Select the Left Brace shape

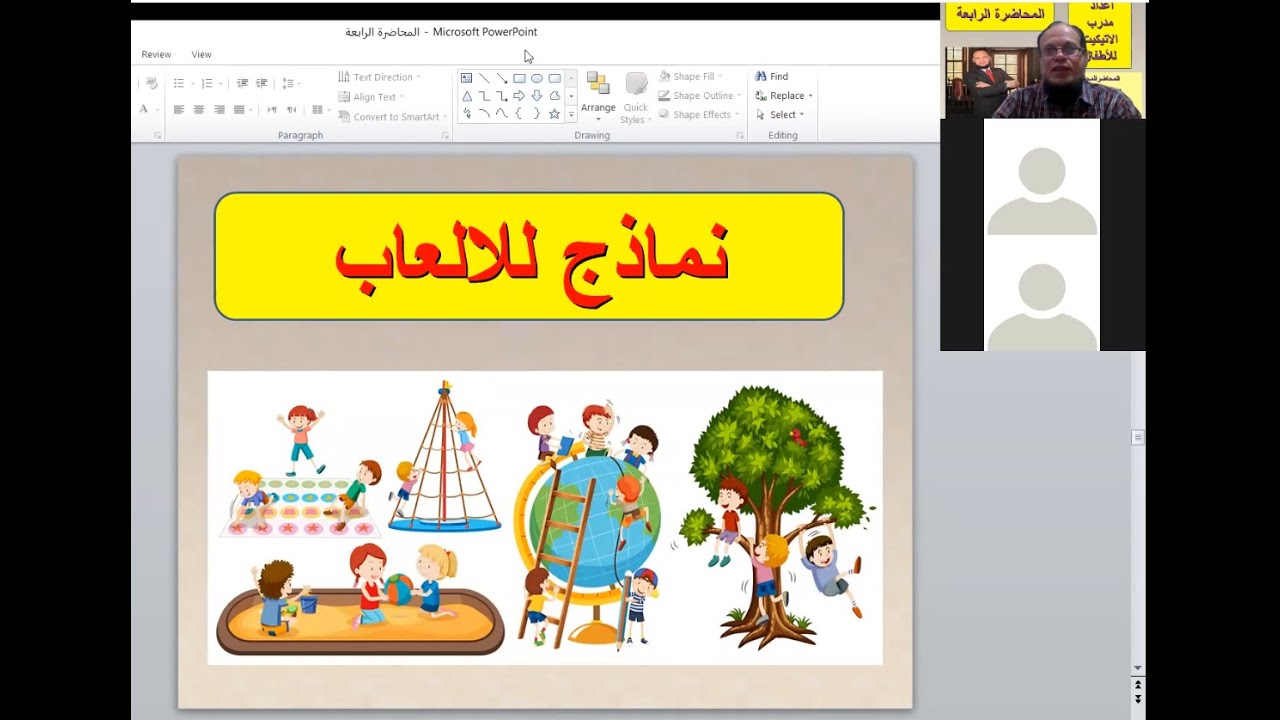(519, 114)
